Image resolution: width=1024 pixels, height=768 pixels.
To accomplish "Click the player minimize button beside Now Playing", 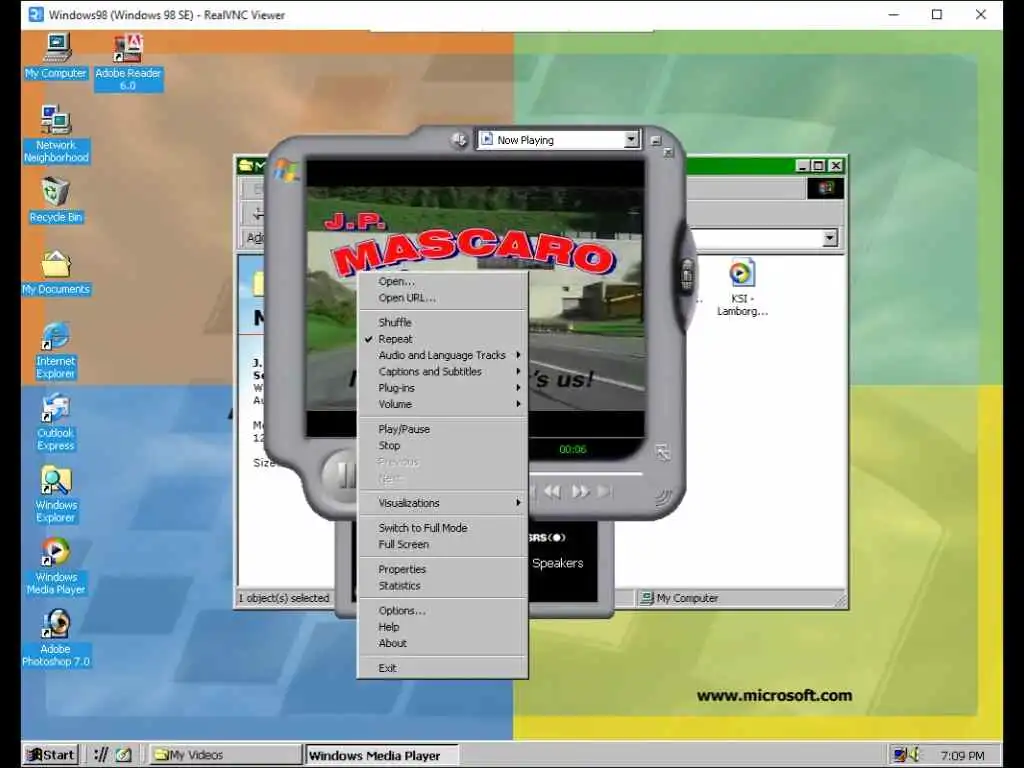I will pos(656,140).
